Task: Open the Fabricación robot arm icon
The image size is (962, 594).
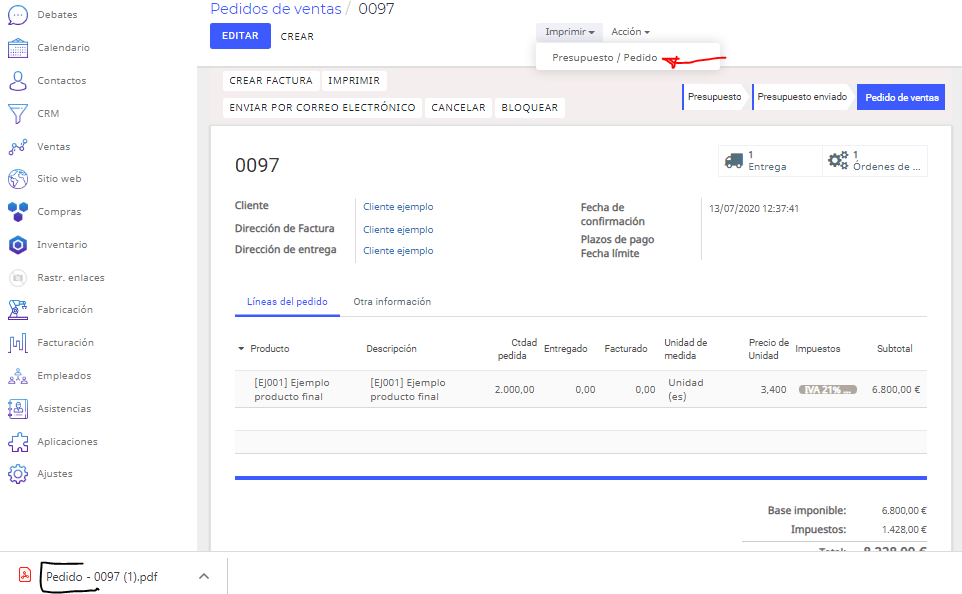Action: (x=18, y=310)
